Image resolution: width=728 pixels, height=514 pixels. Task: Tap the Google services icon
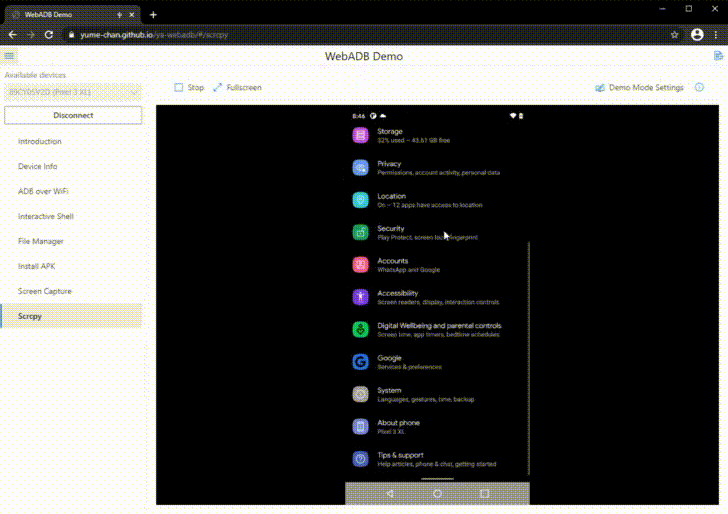click(360, 362)
